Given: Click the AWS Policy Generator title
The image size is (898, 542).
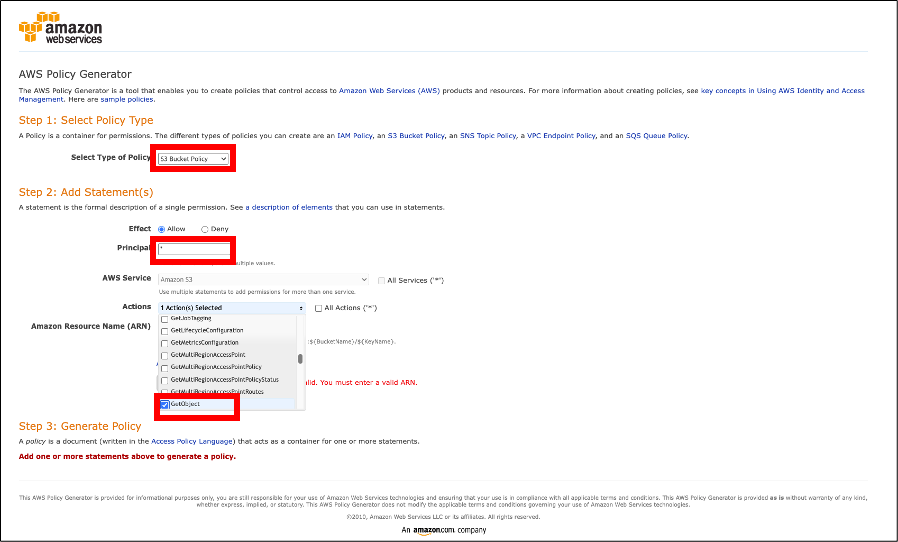Looking at the screenshot, I should click(75, 74).
